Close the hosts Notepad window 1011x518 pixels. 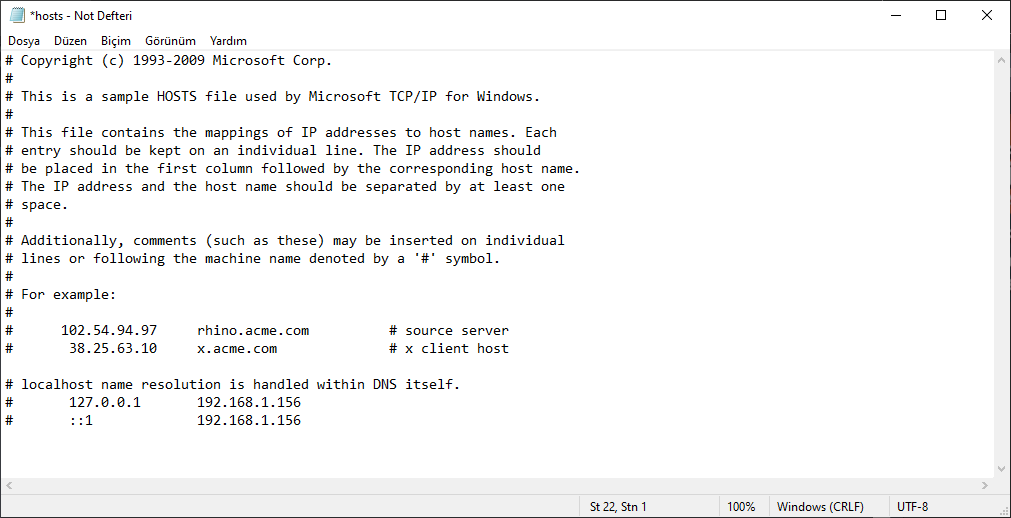tap(987, 15)
